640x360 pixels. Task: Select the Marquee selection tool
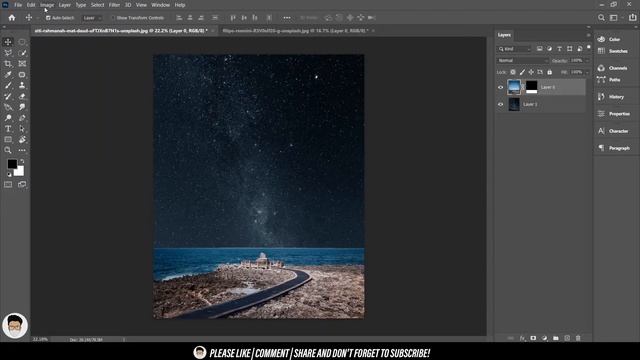(22, 42)
